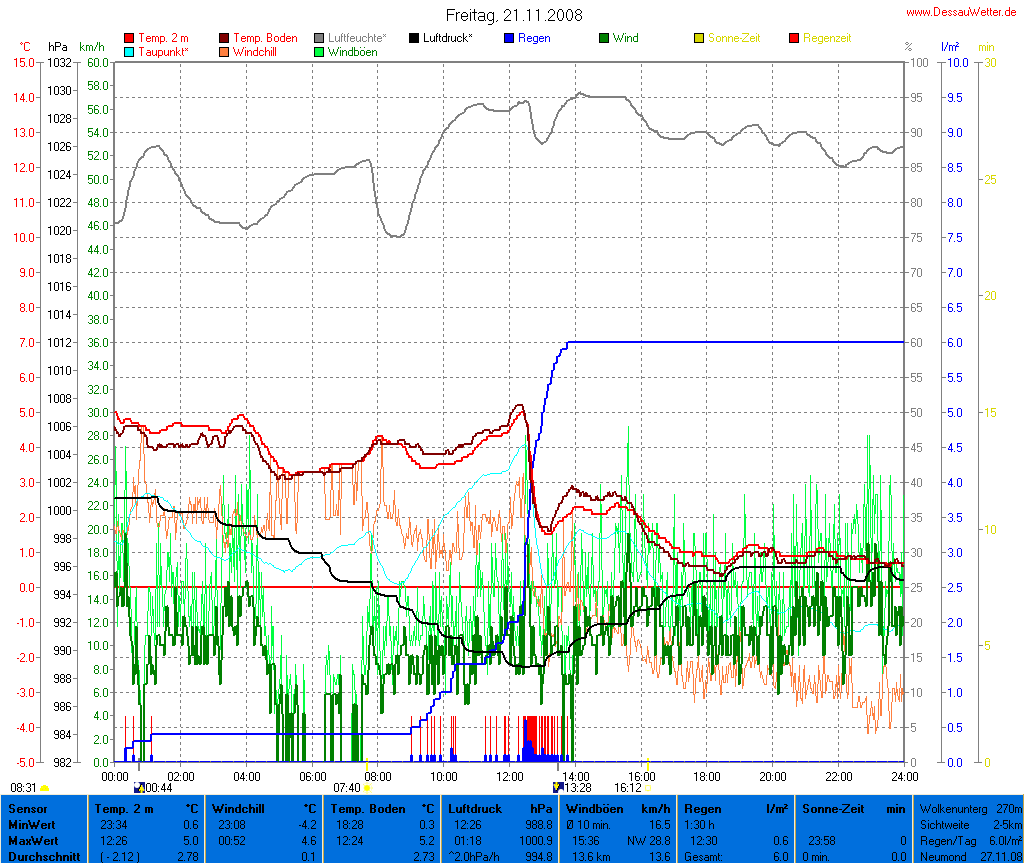Click the Regenzeit legend label
Viewport: 1024px width, 863px height.
coord(827,38)
